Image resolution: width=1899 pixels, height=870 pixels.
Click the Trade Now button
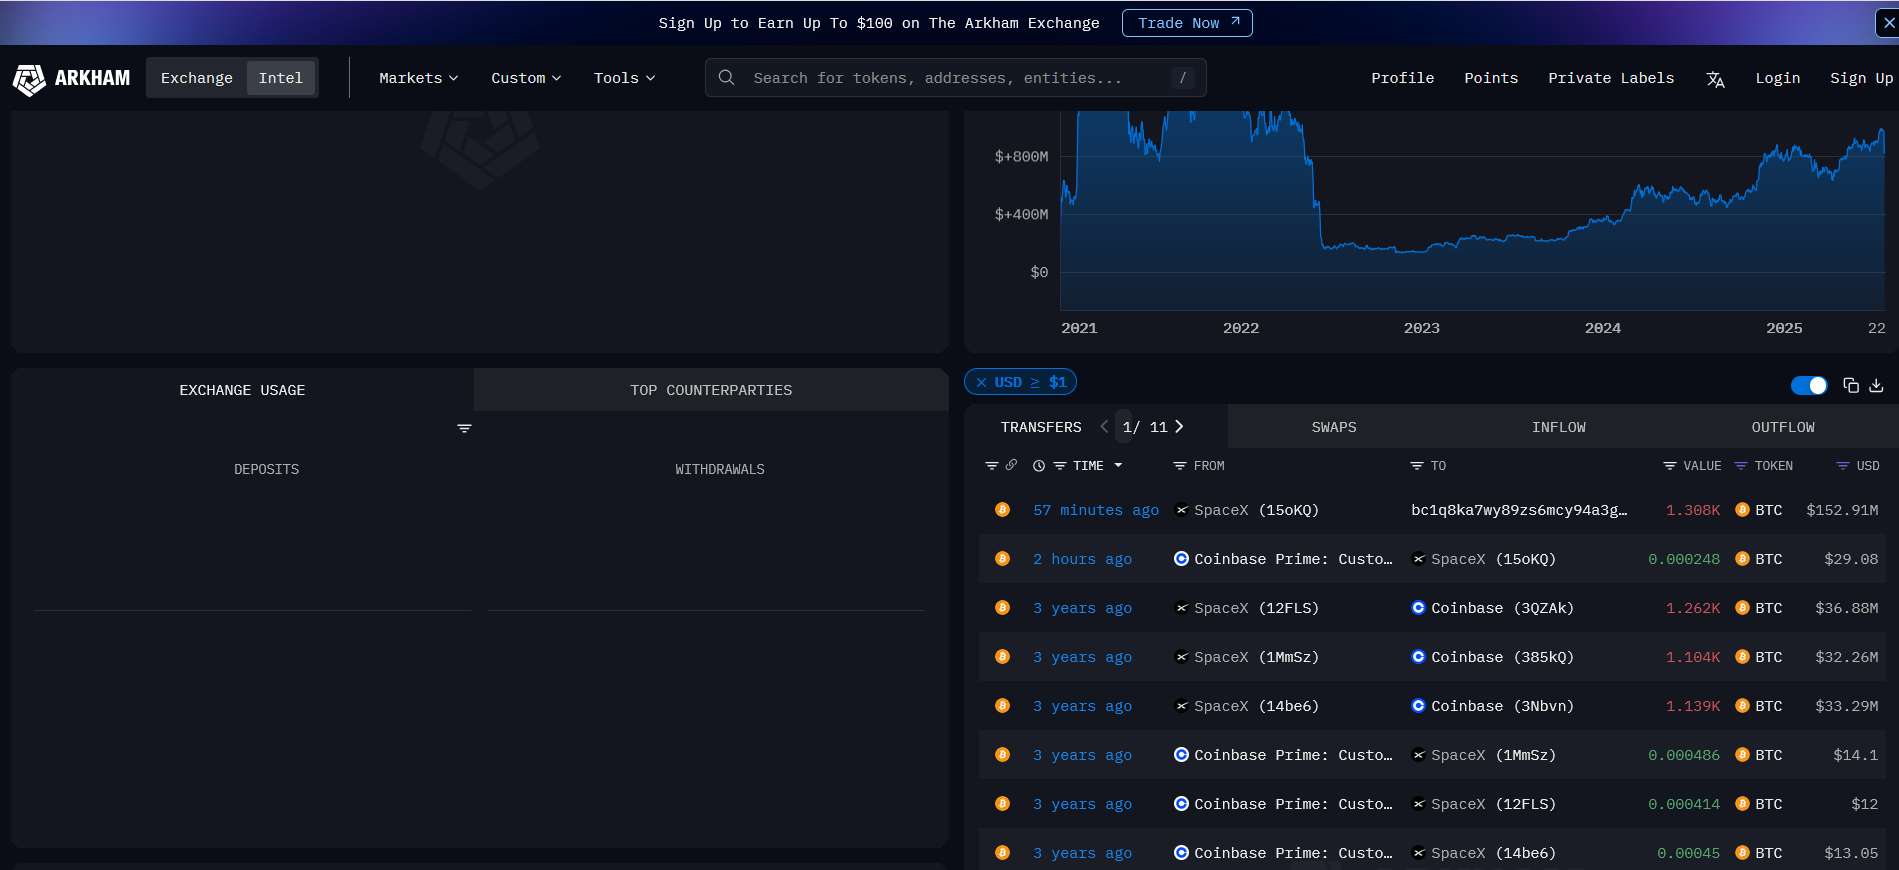[1187, 23]
